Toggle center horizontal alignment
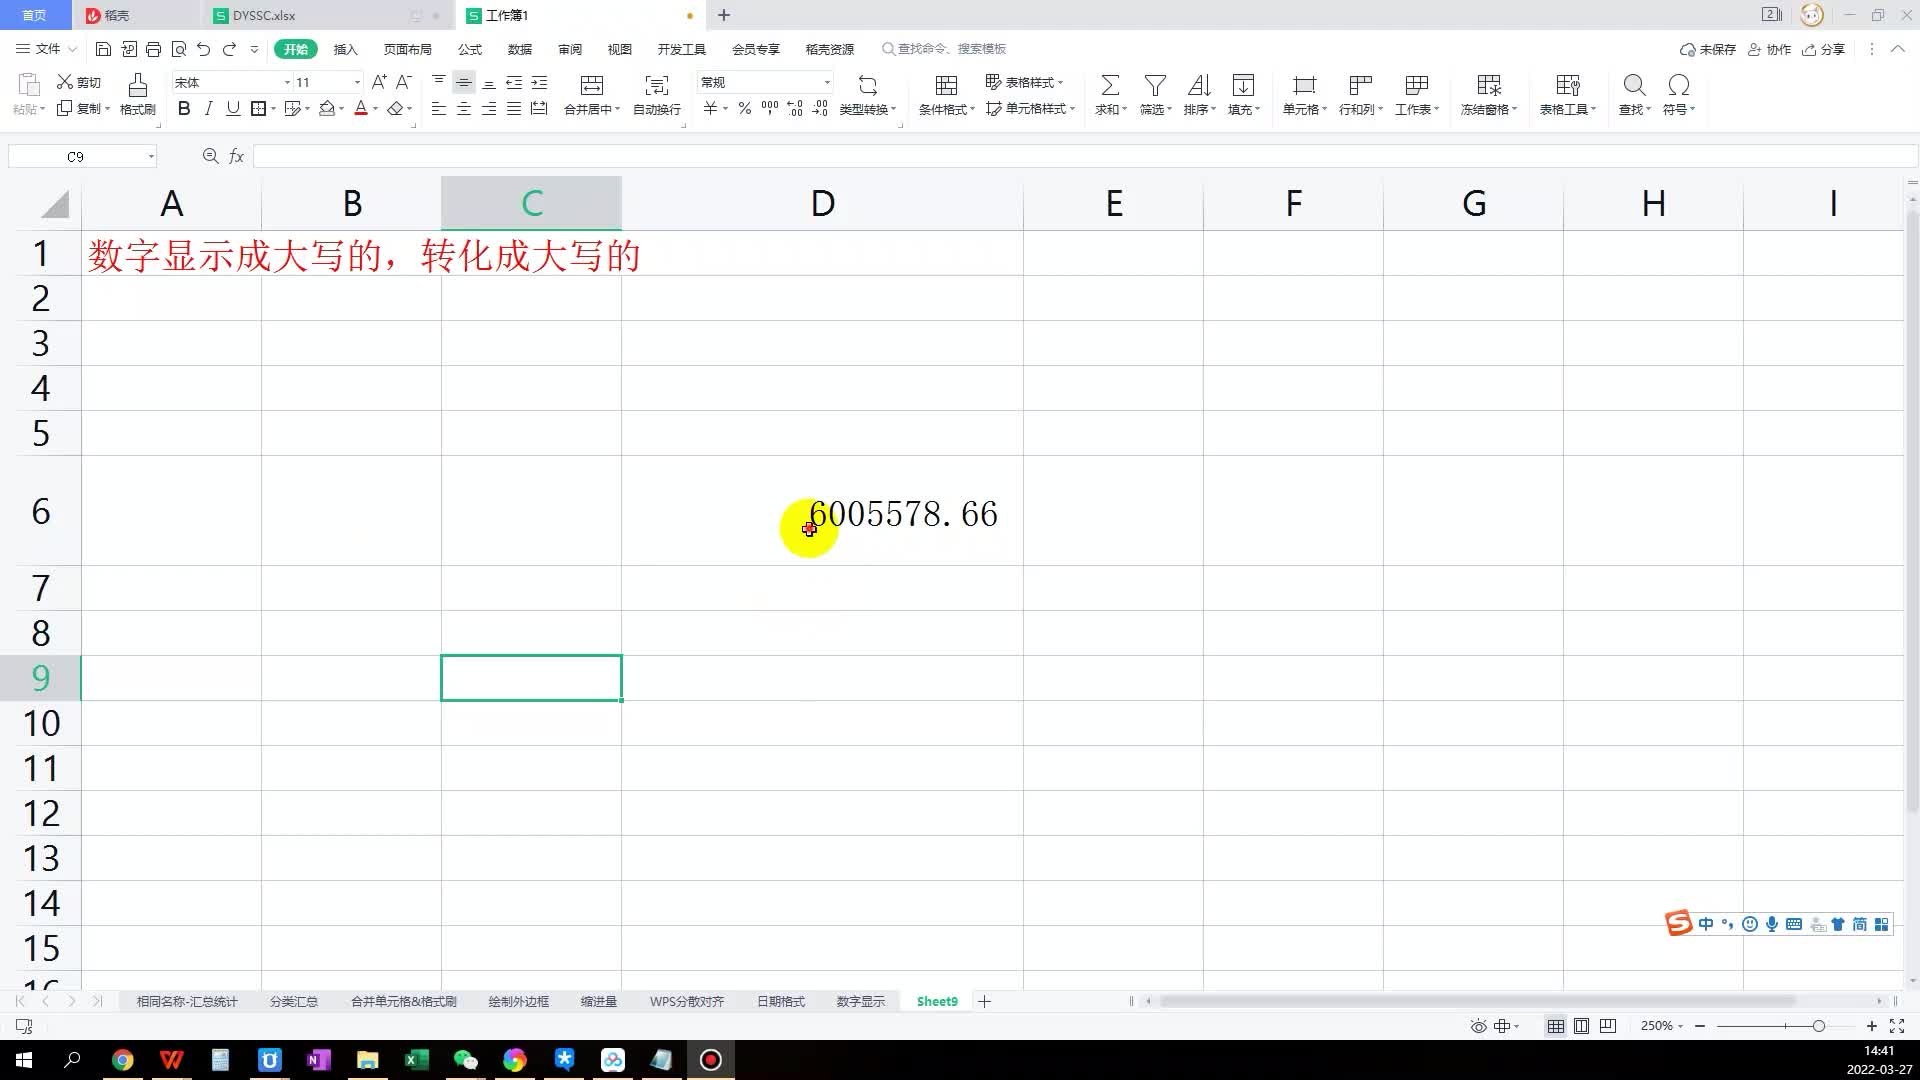This screenshot has width=1920, height=1080. pyautogui.click(x=464, y=108)
